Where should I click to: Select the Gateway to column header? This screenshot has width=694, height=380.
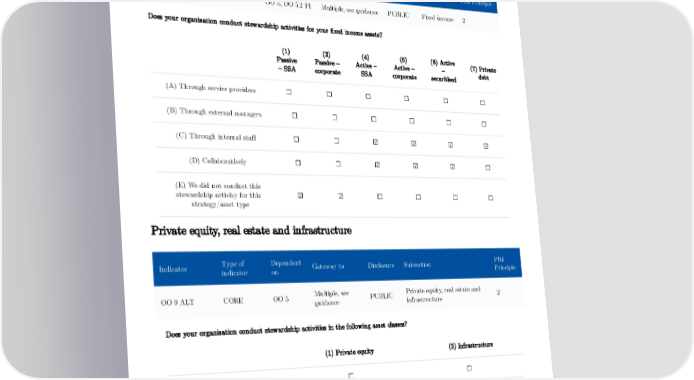point(328,266)
